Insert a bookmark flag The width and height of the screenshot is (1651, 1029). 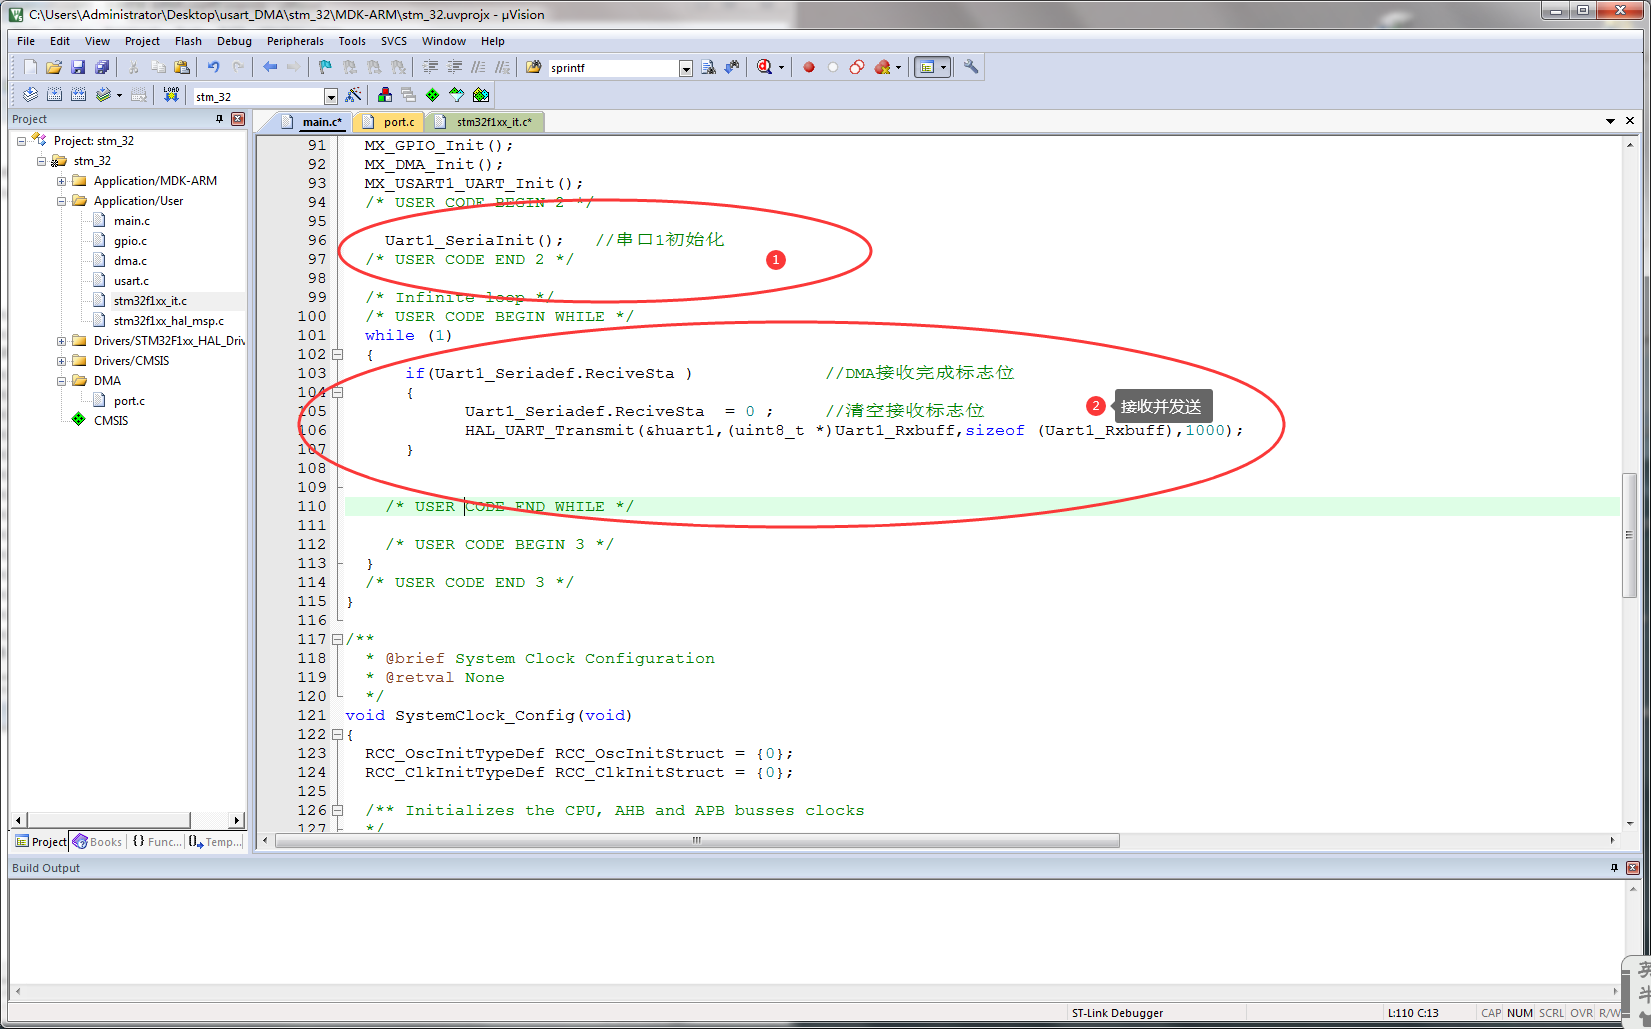pos(325,67)
